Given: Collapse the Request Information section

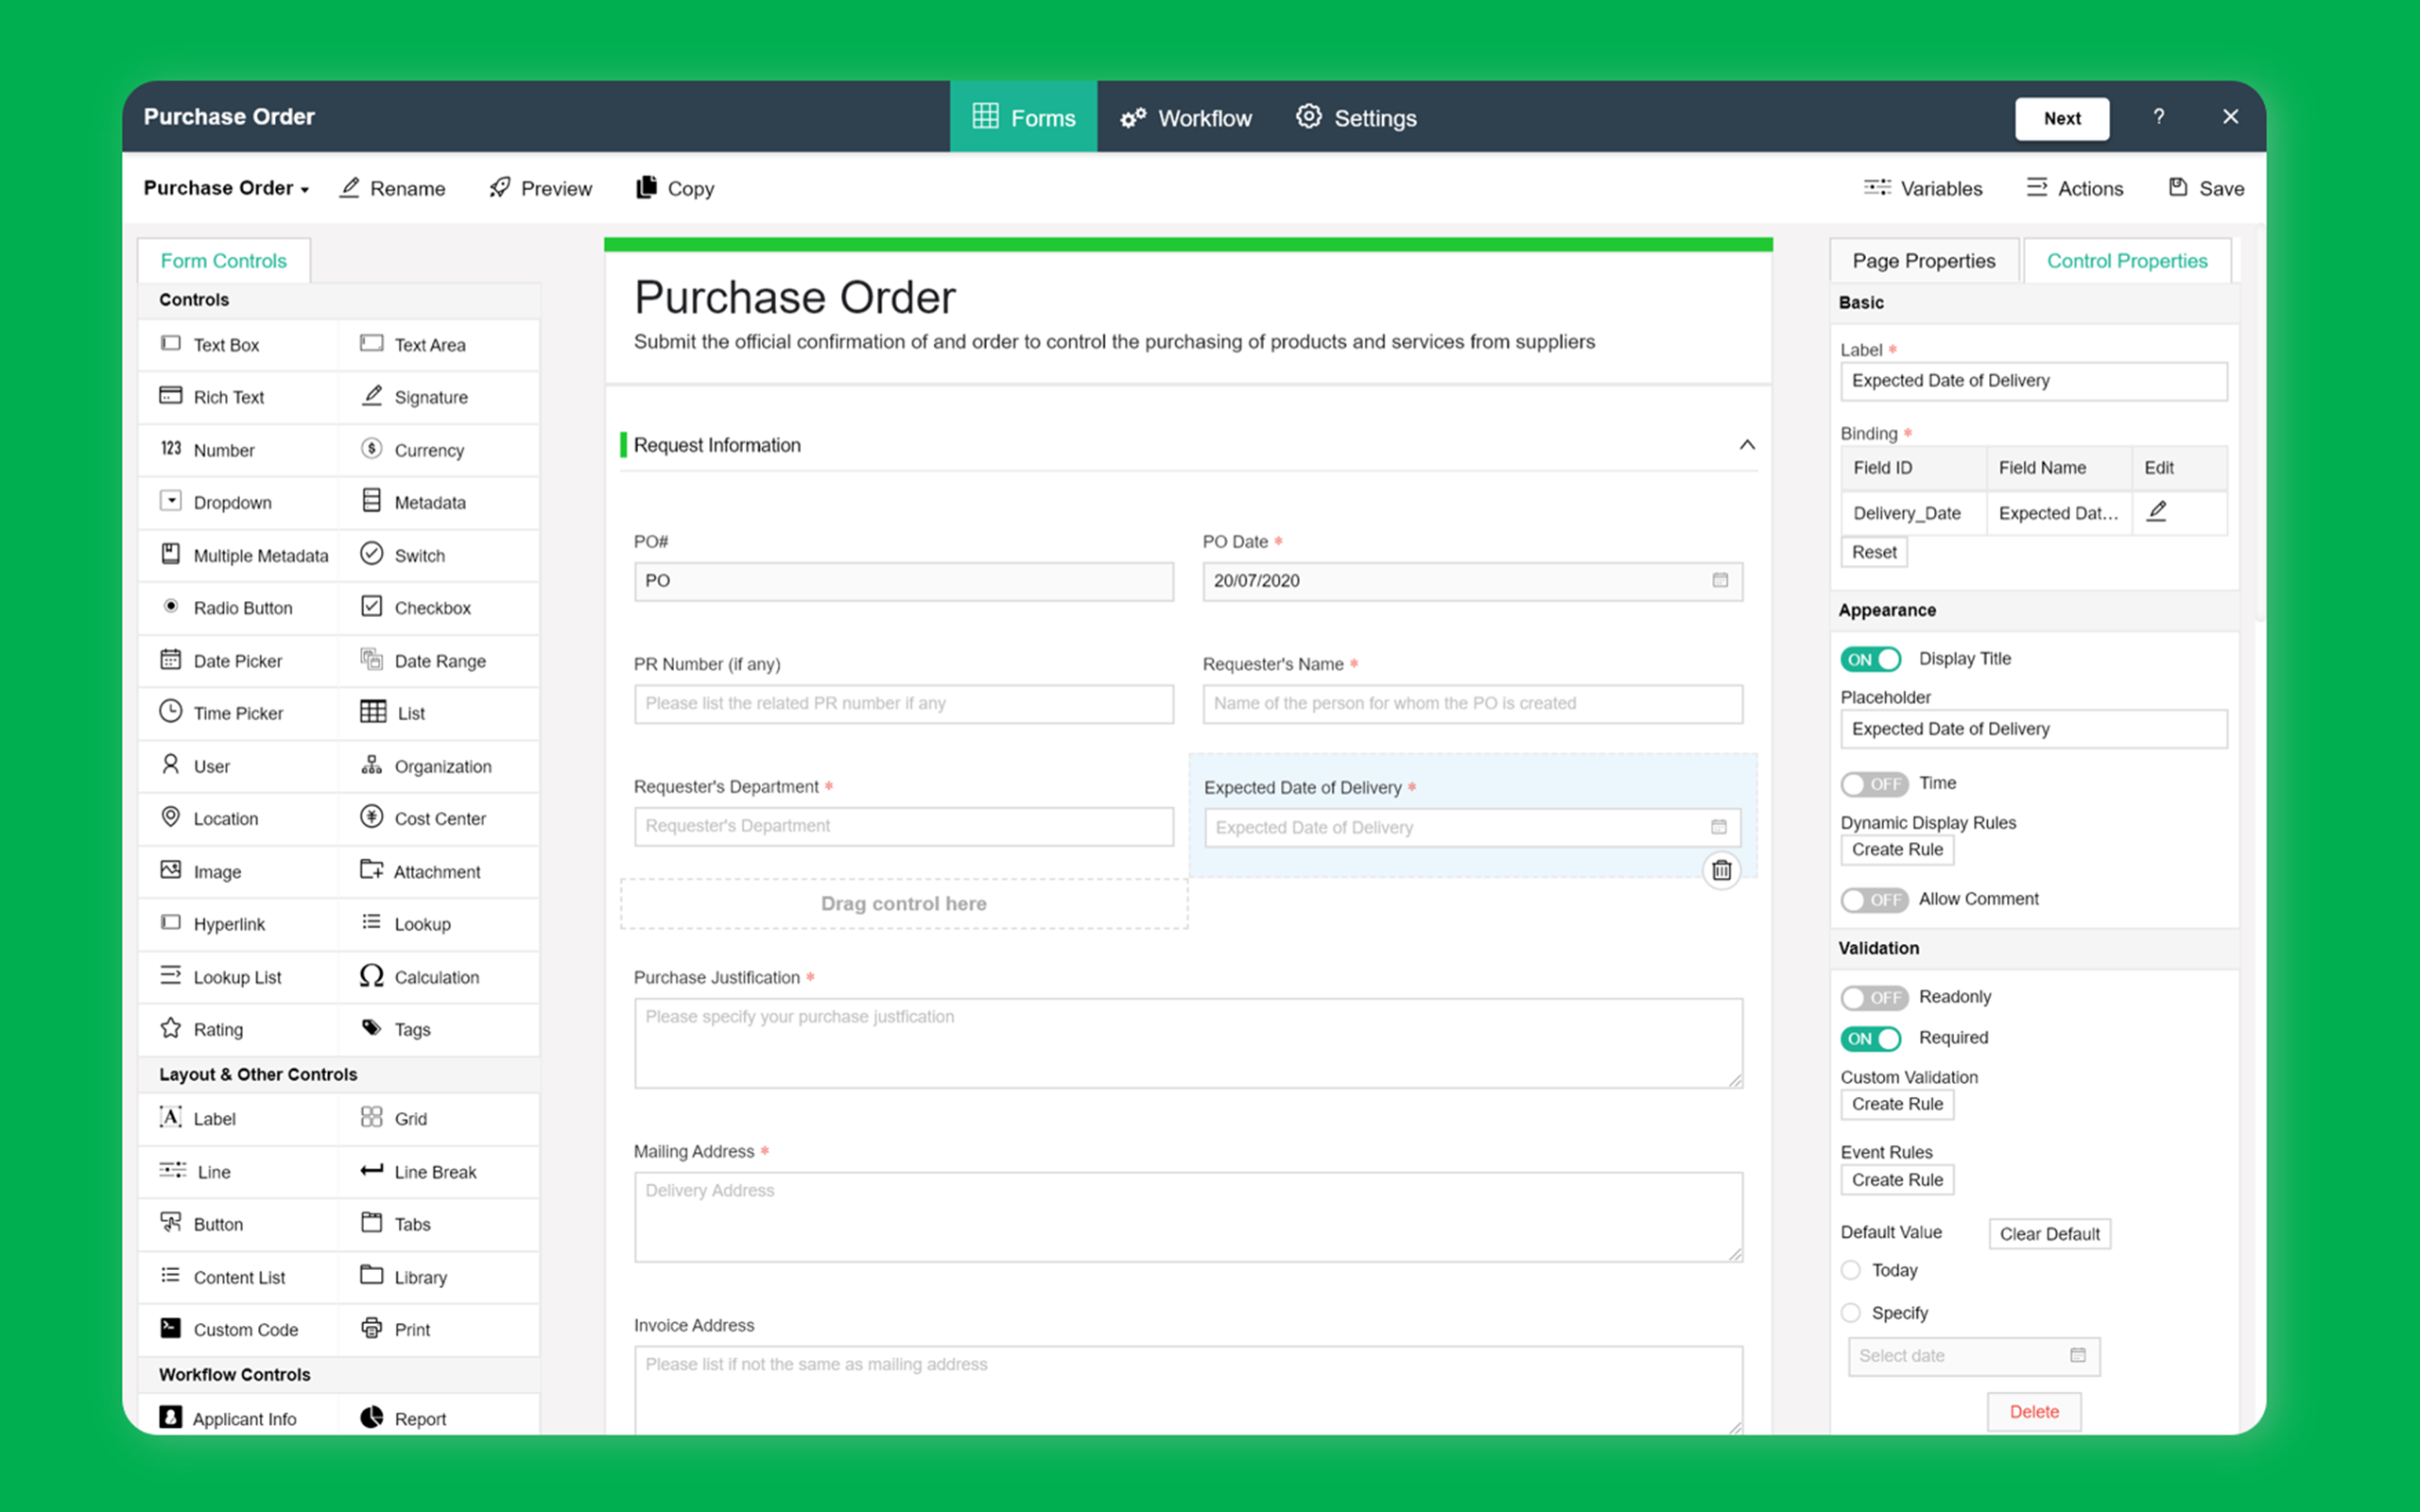Looking at the screenshot, I should pos(1746,445).
